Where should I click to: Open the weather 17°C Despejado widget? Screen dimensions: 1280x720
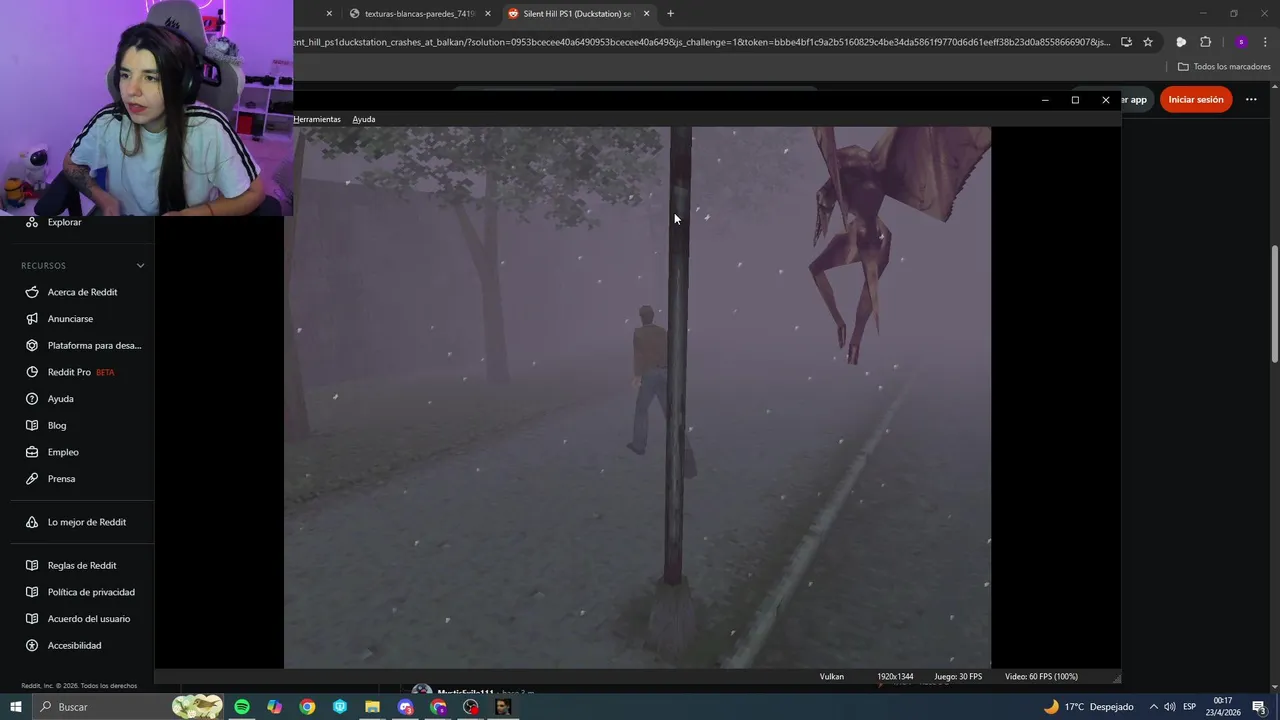point(1088,707)
